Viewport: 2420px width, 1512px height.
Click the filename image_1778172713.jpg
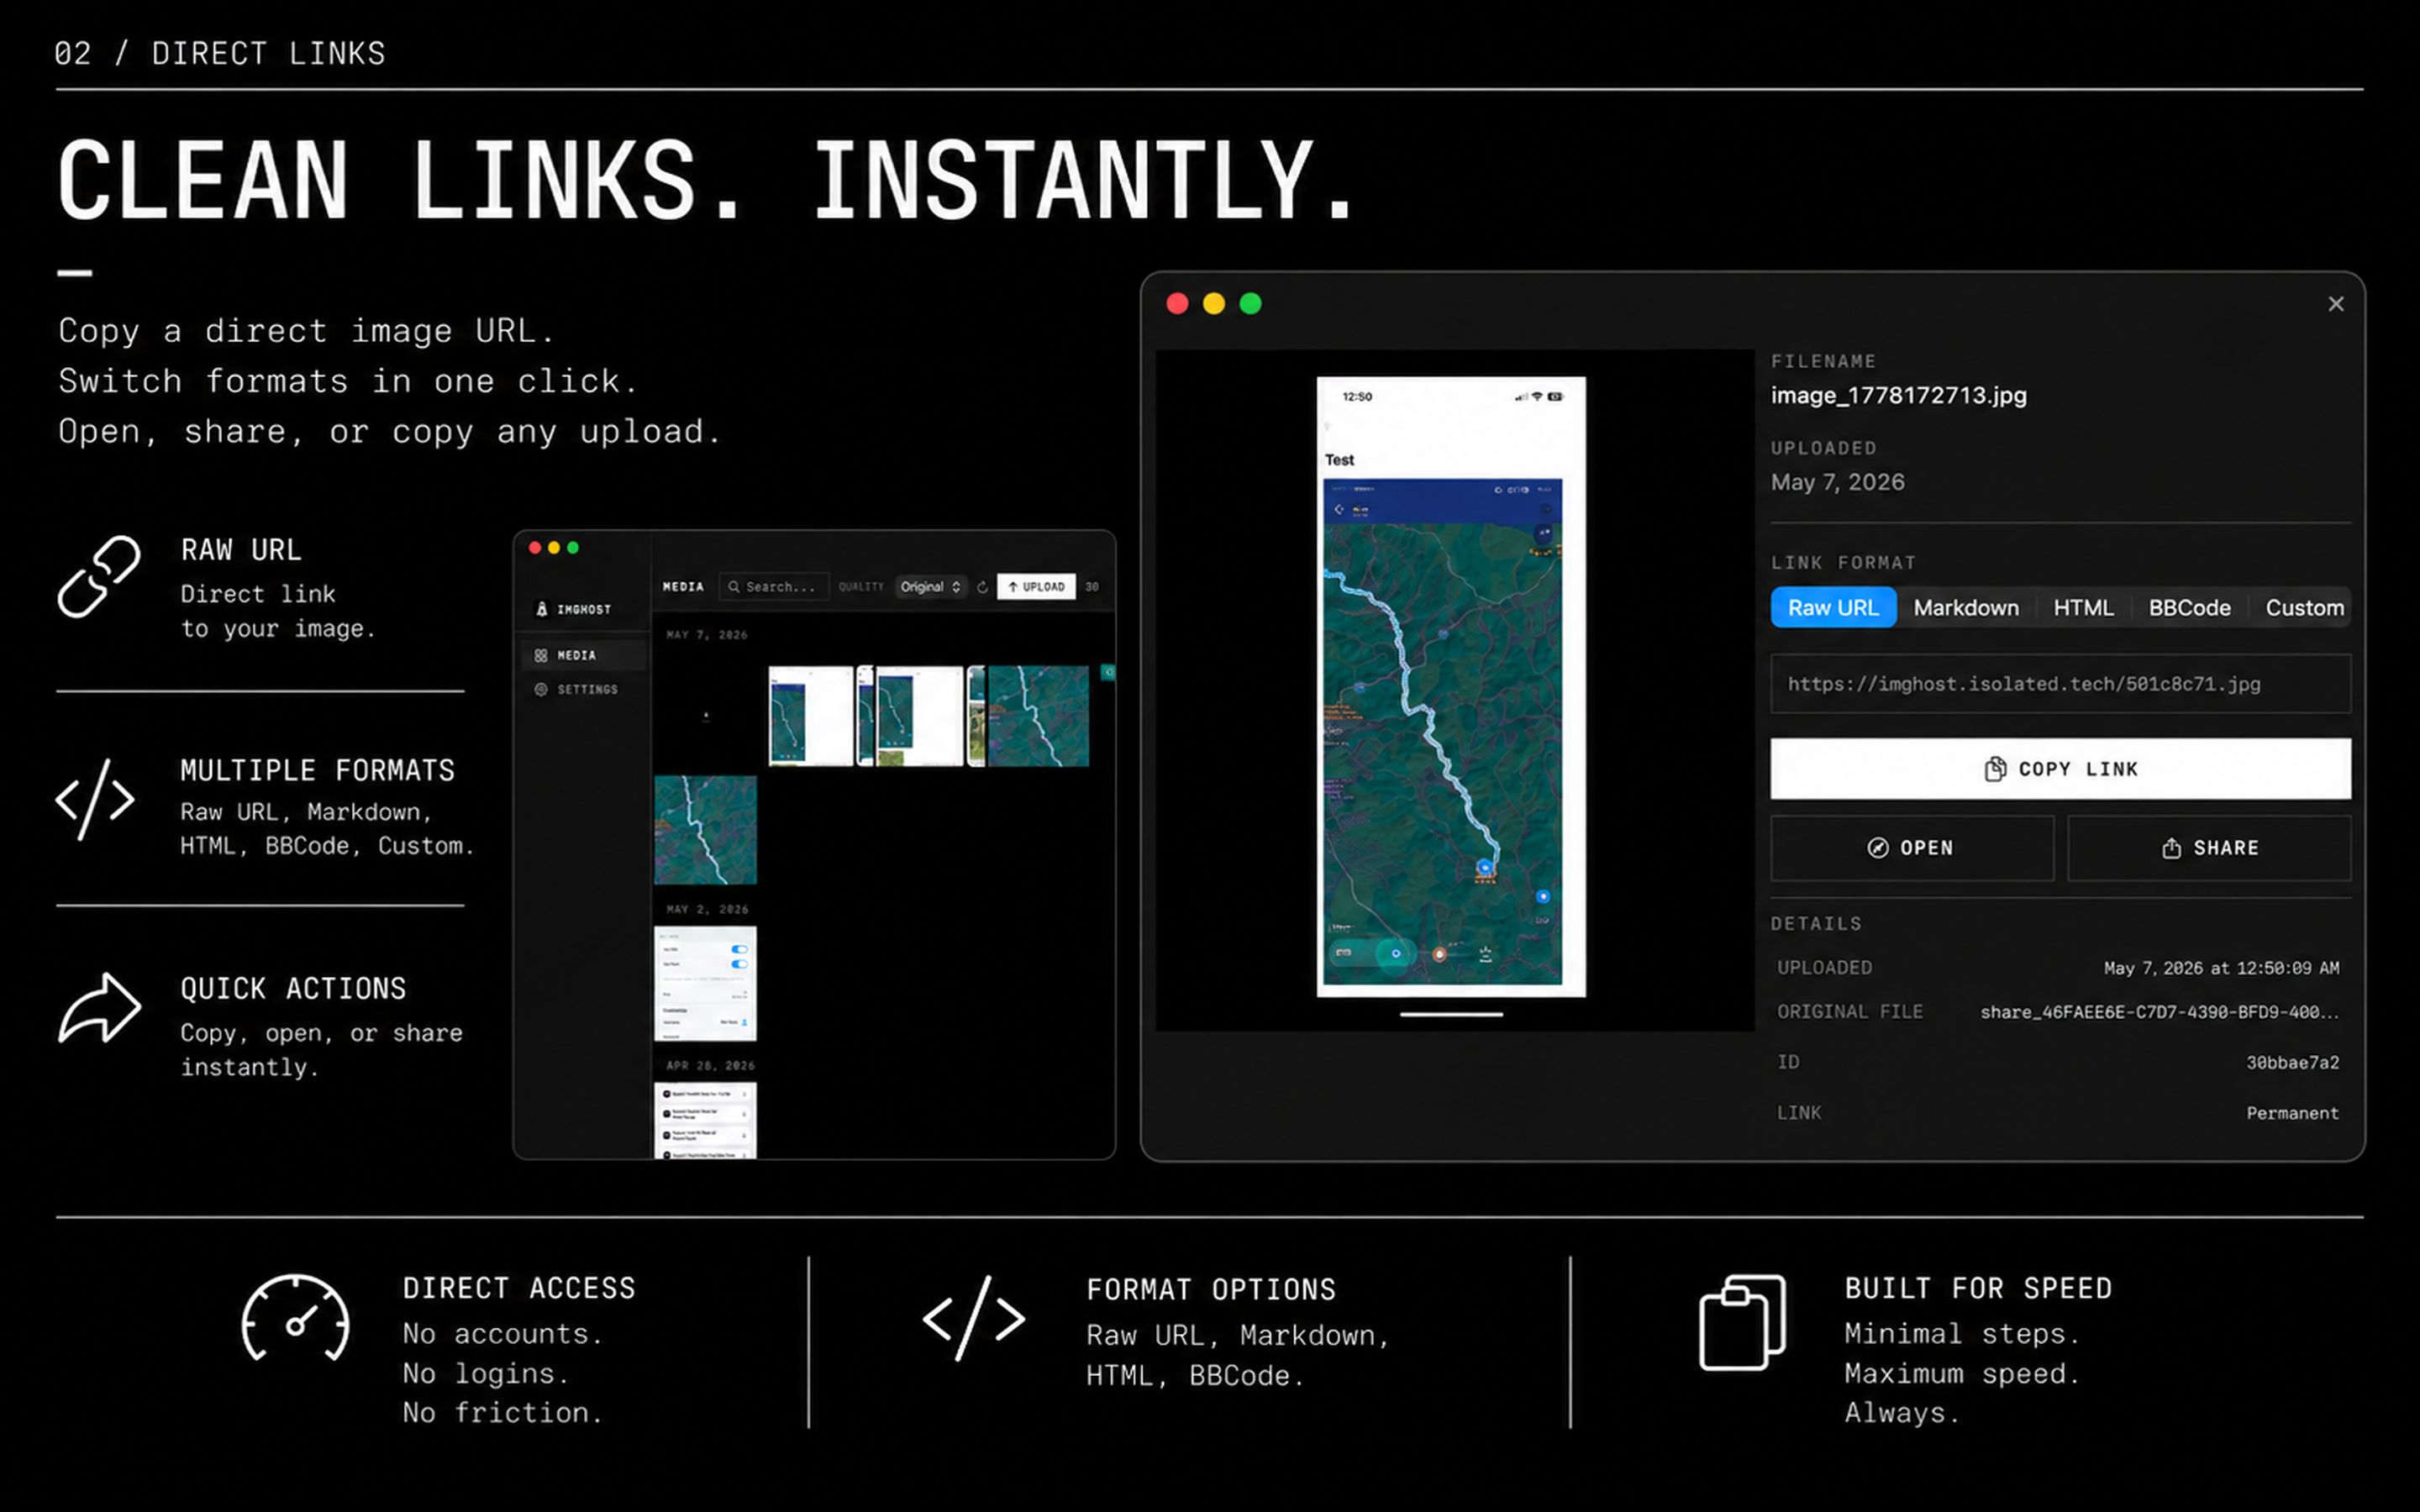tap(1899, 395)
